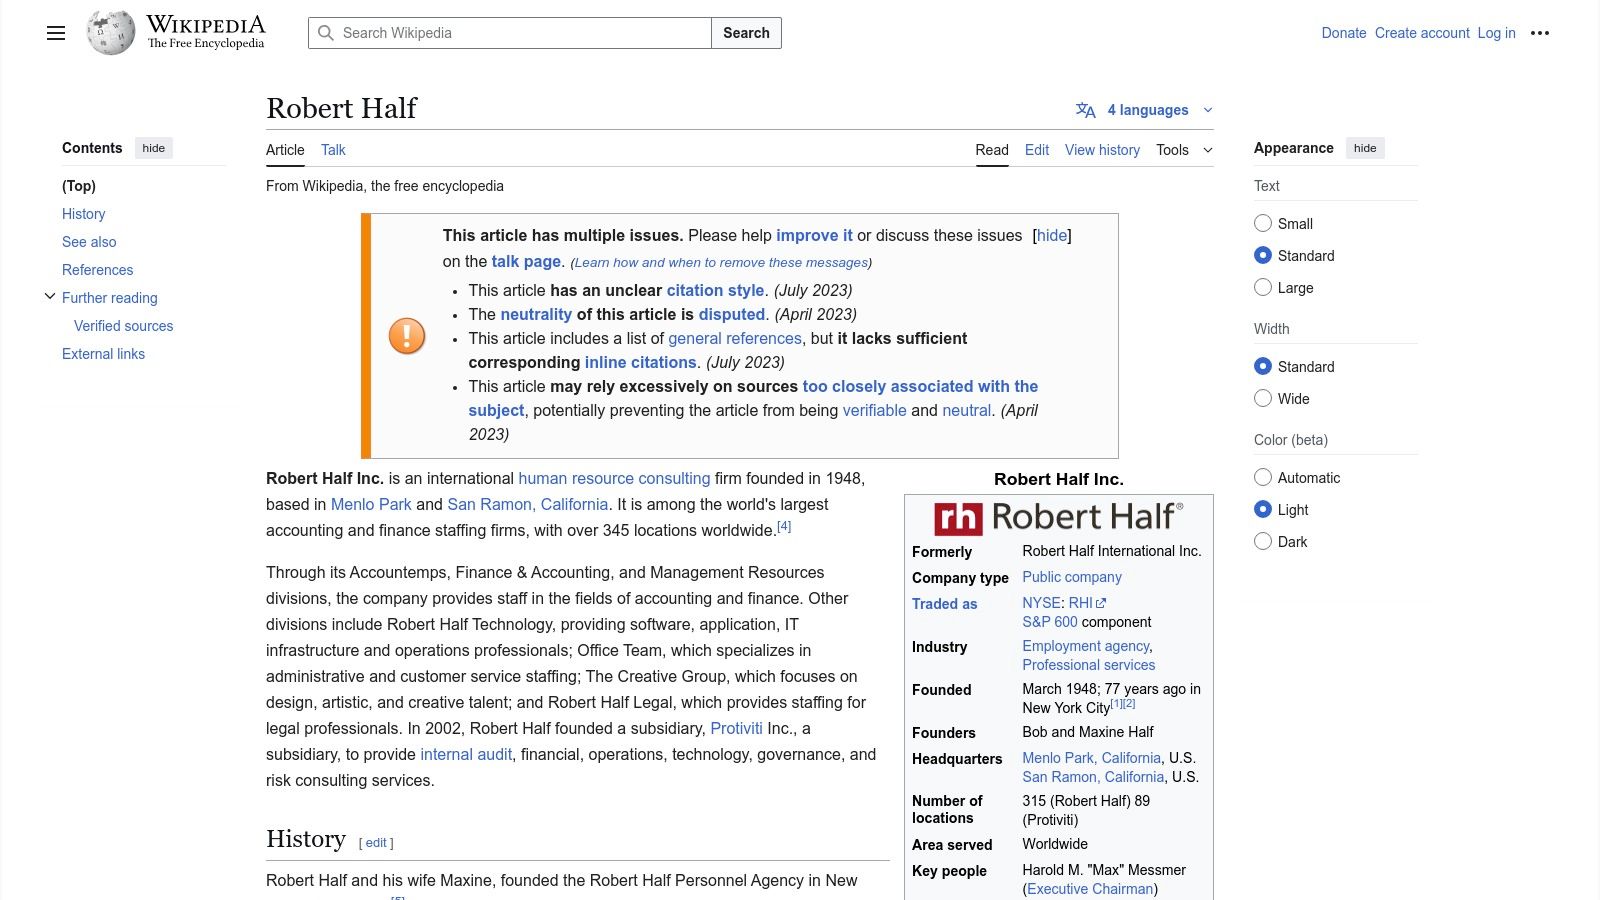Jump to (Top) in contents
Image resolution: width=1600 pixels, height=900 pixels.
(79, 186)
